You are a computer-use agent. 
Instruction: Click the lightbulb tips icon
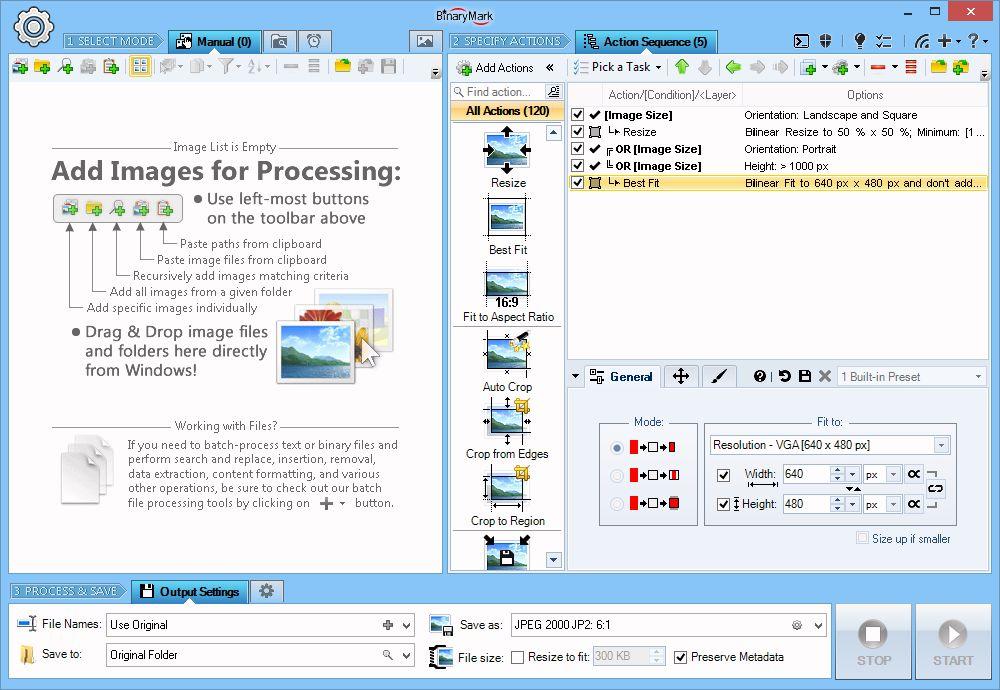859,41
